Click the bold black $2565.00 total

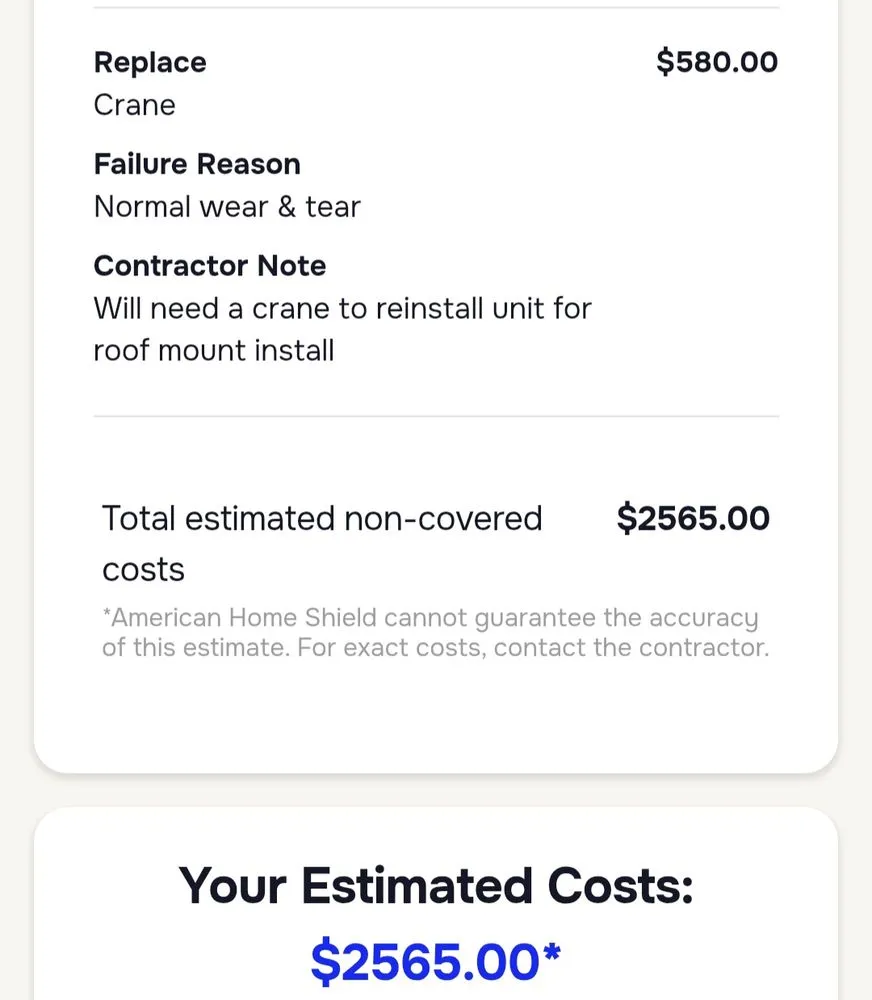pyautogui.click(x=693, y=519)
